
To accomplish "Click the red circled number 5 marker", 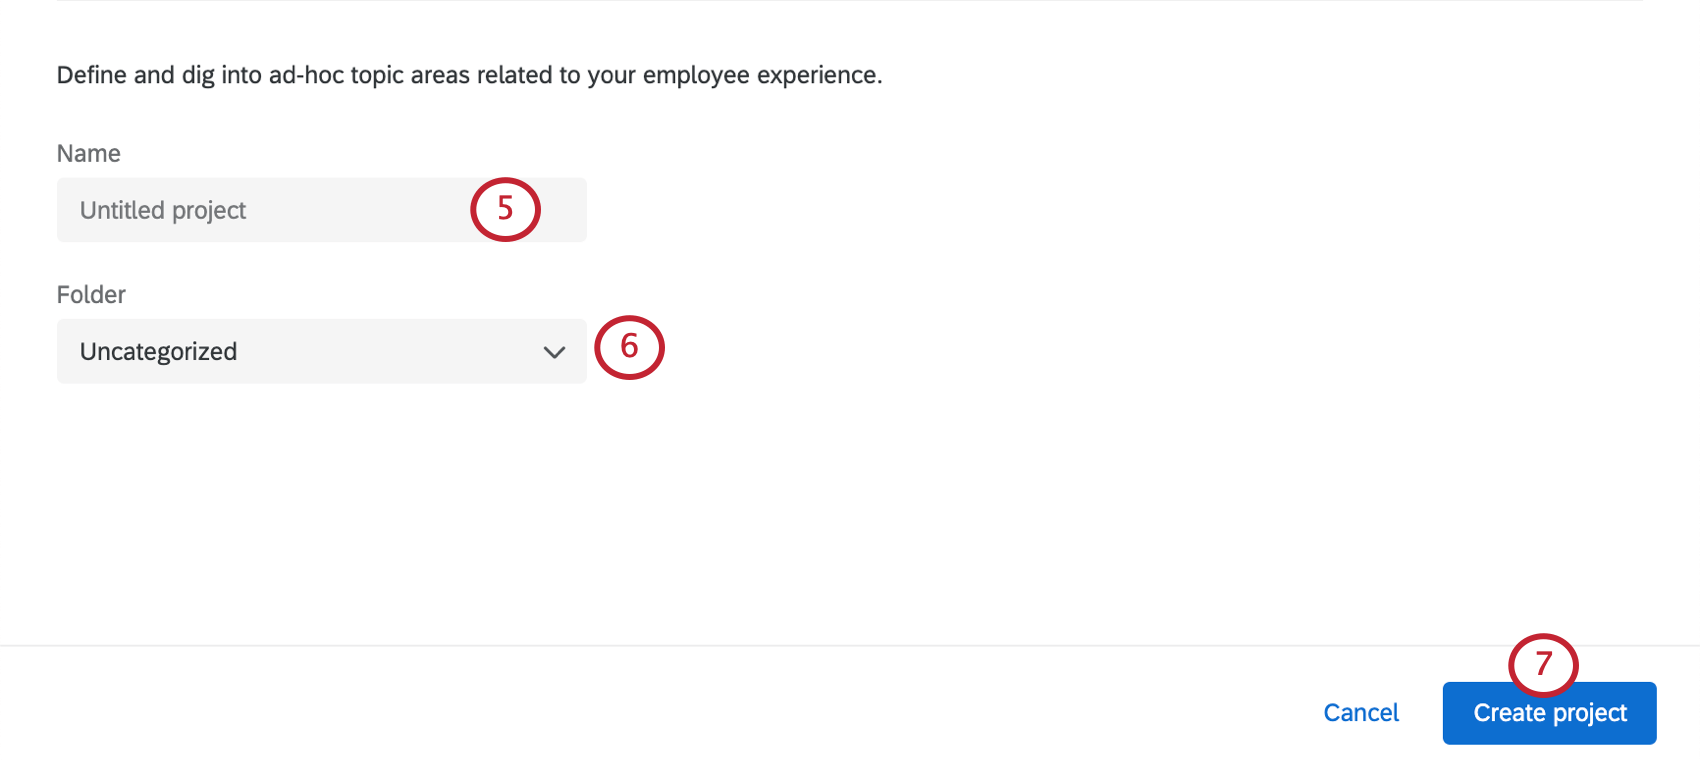I will [x=505, y=209].
